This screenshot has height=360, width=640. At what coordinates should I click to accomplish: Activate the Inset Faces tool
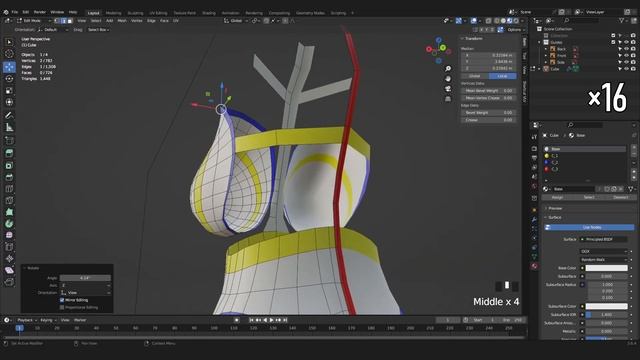tap(9, 165)
